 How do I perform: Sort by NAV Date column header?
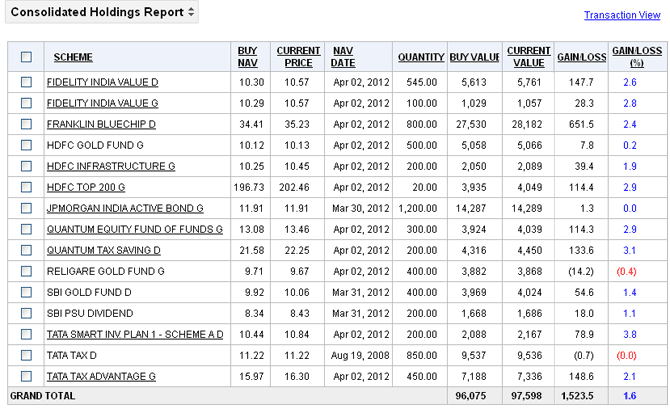[343, 57]
